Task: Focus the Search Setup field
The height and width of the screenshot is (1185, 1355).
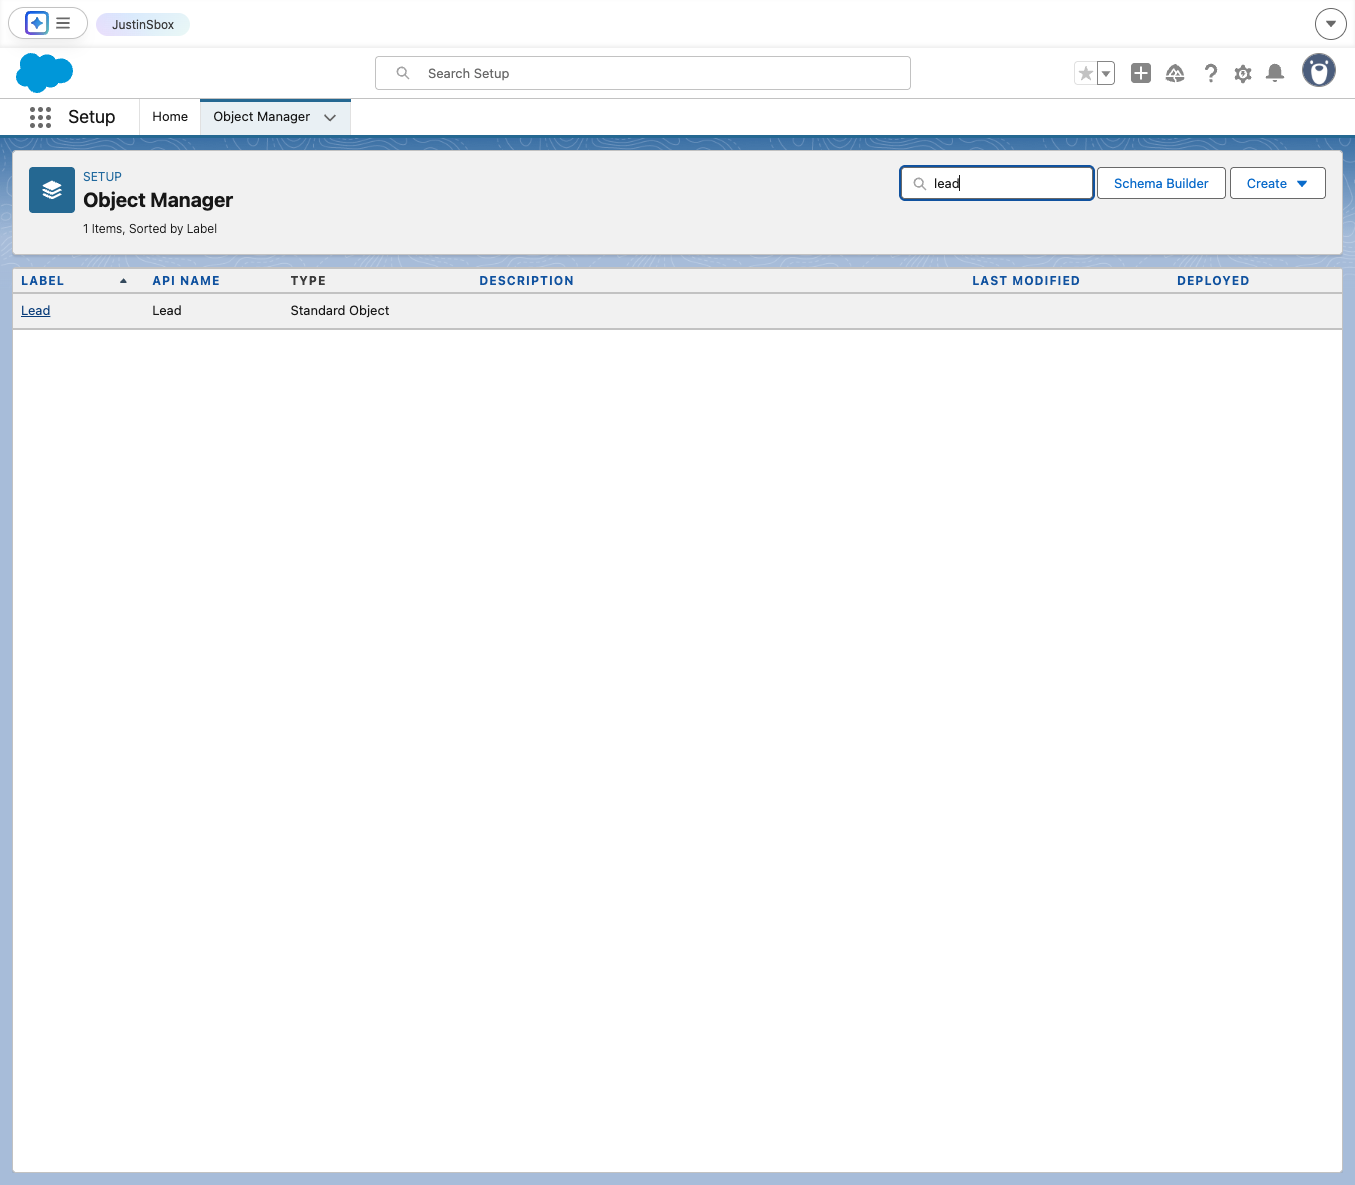Action: coord(643,73)
